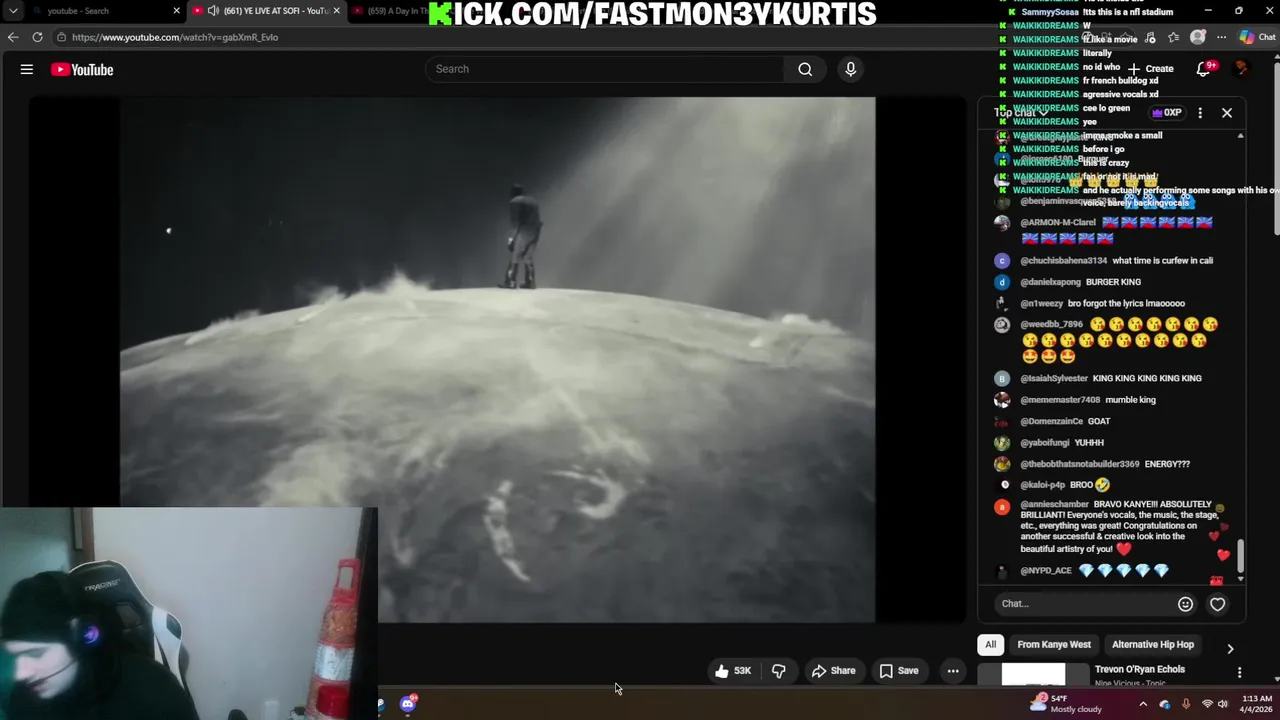
Task: Click the @NYPD_ACE chat username
Action: pyautogui.click(x=1046, y=571)
